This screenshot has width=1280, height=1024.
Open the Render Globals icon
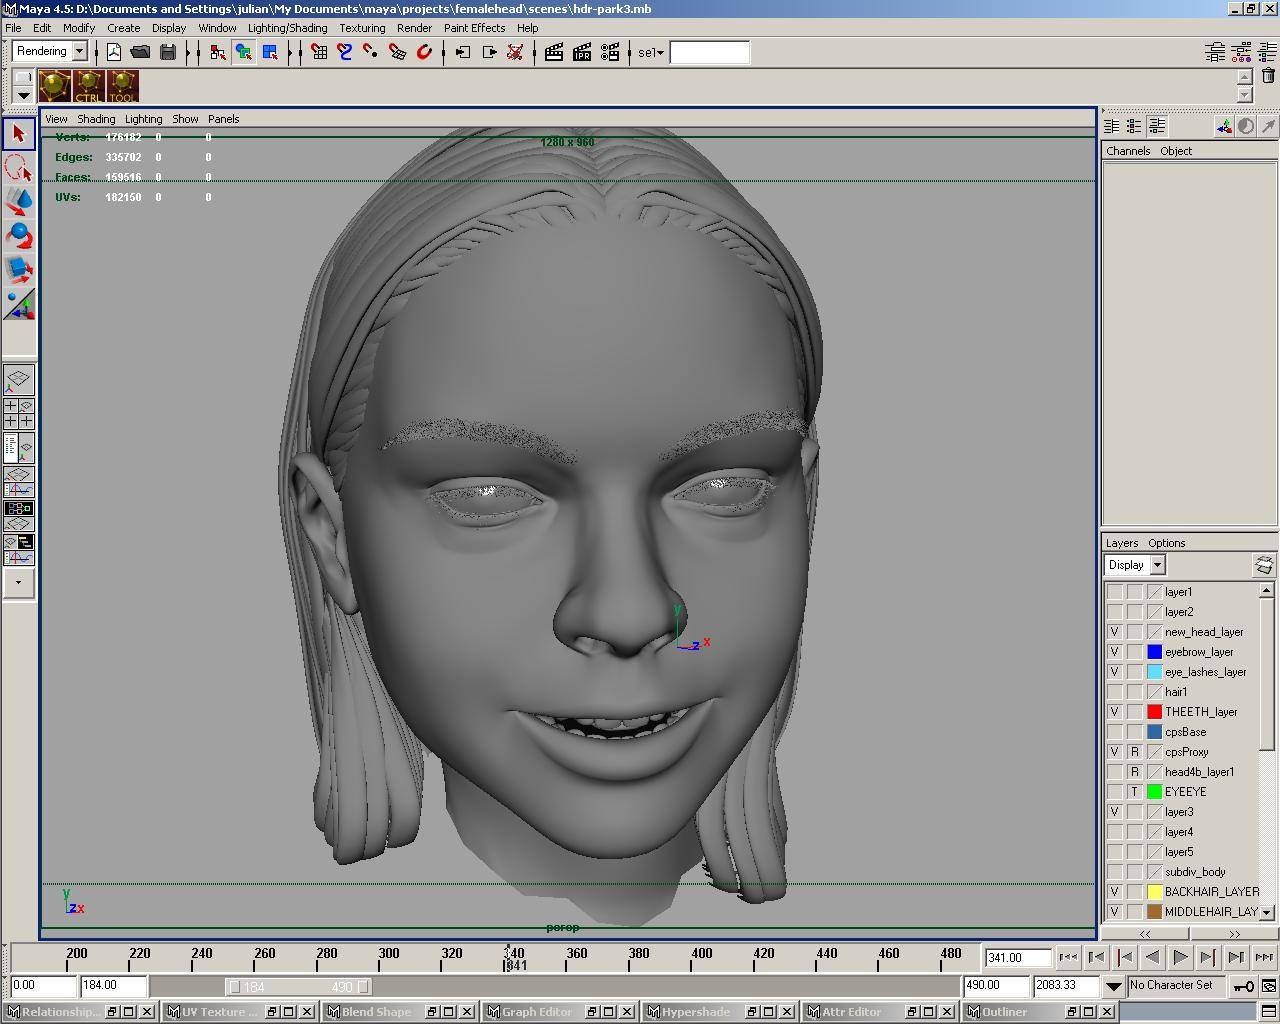[610, 52]
